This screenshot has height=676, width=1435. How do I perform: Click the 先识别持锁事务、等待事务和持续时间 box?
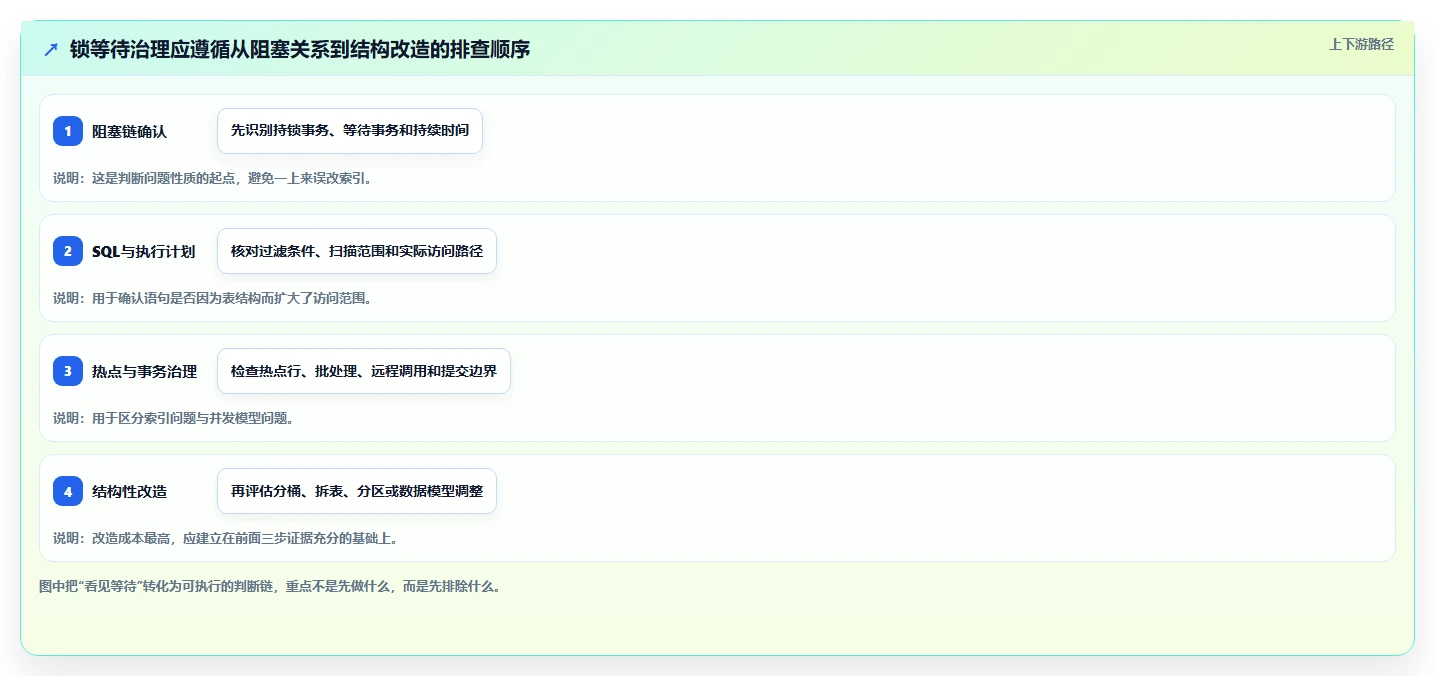[350, 131]
